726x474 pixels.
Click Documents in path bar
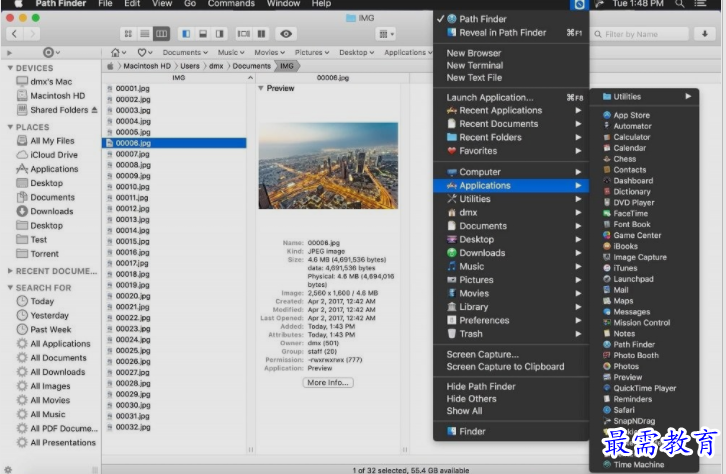[x=251, y=66]
